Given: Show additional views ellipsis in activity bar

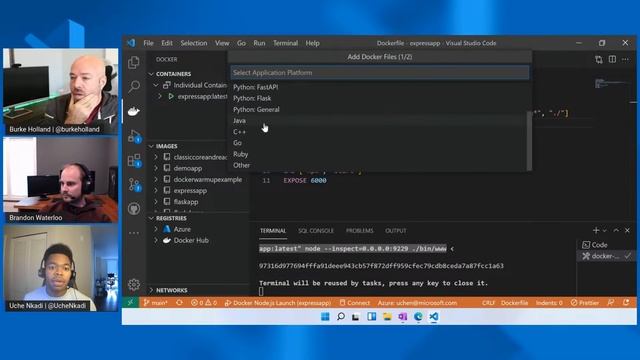Looking at the screenshot, I should 134,233.
